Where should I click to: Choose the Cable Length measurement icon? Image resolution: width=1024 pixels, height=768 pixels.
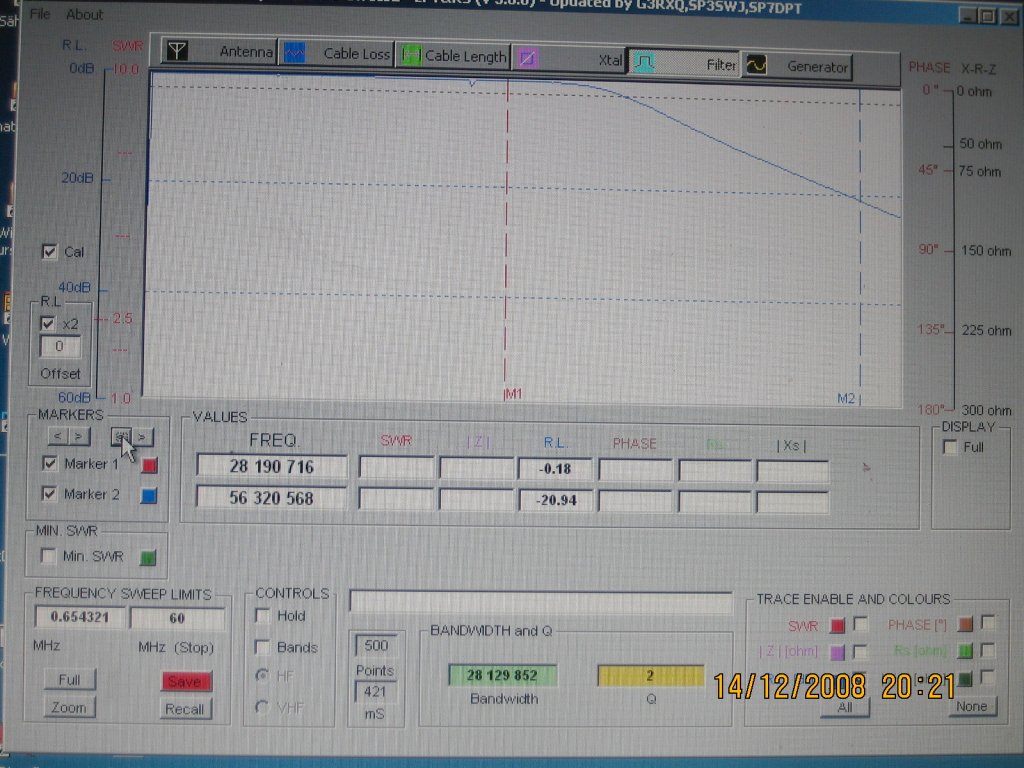[x=410, y=56]
